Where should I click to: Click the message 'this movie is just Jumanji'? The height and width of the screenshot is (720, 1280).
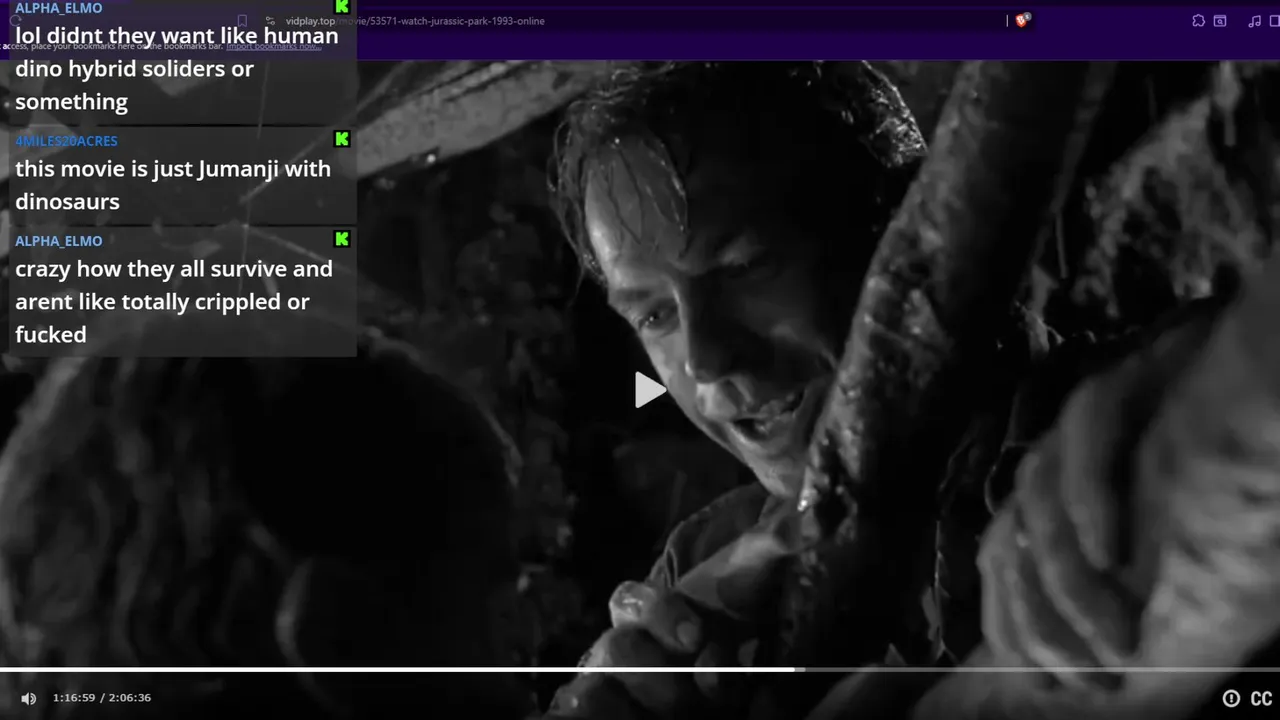[x=173, y=185]
